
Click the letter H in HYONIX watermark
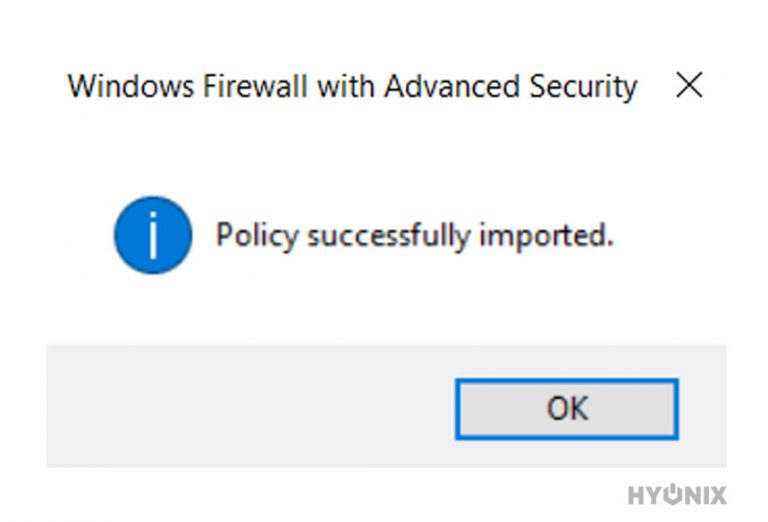[x=636, y=494]
